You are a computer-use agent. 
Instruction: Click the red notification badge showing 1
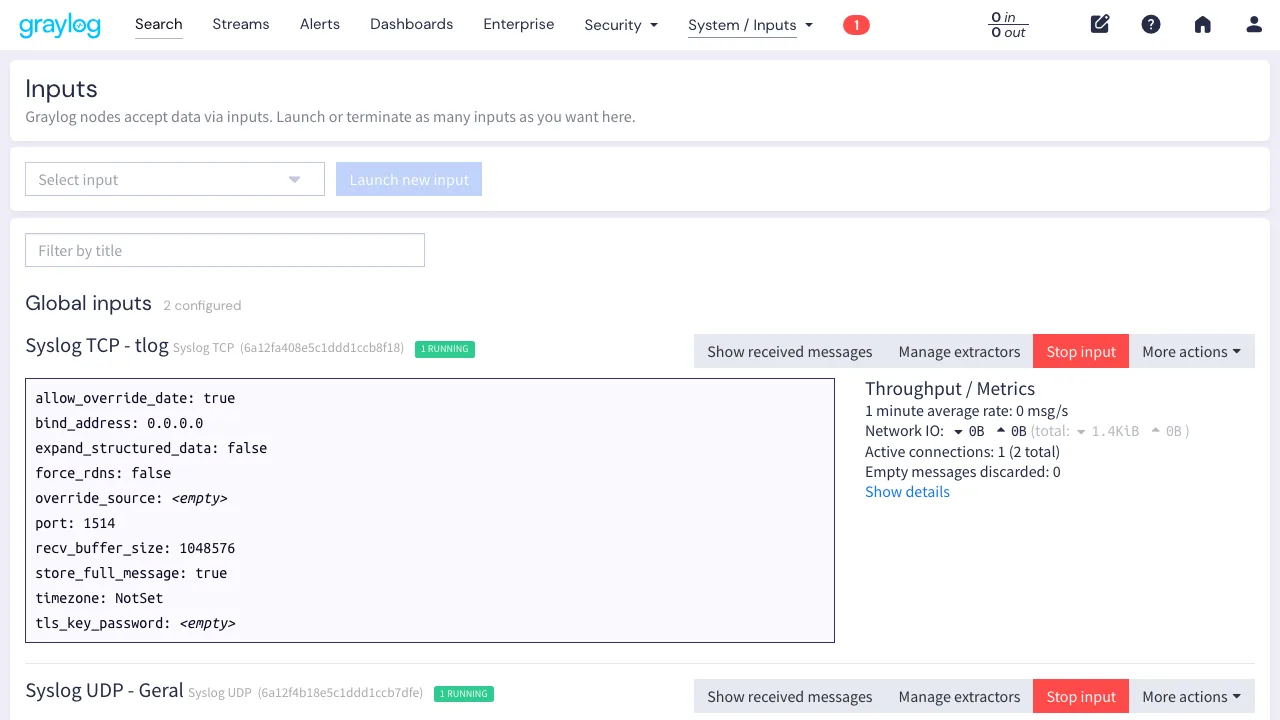pos(856,25)
